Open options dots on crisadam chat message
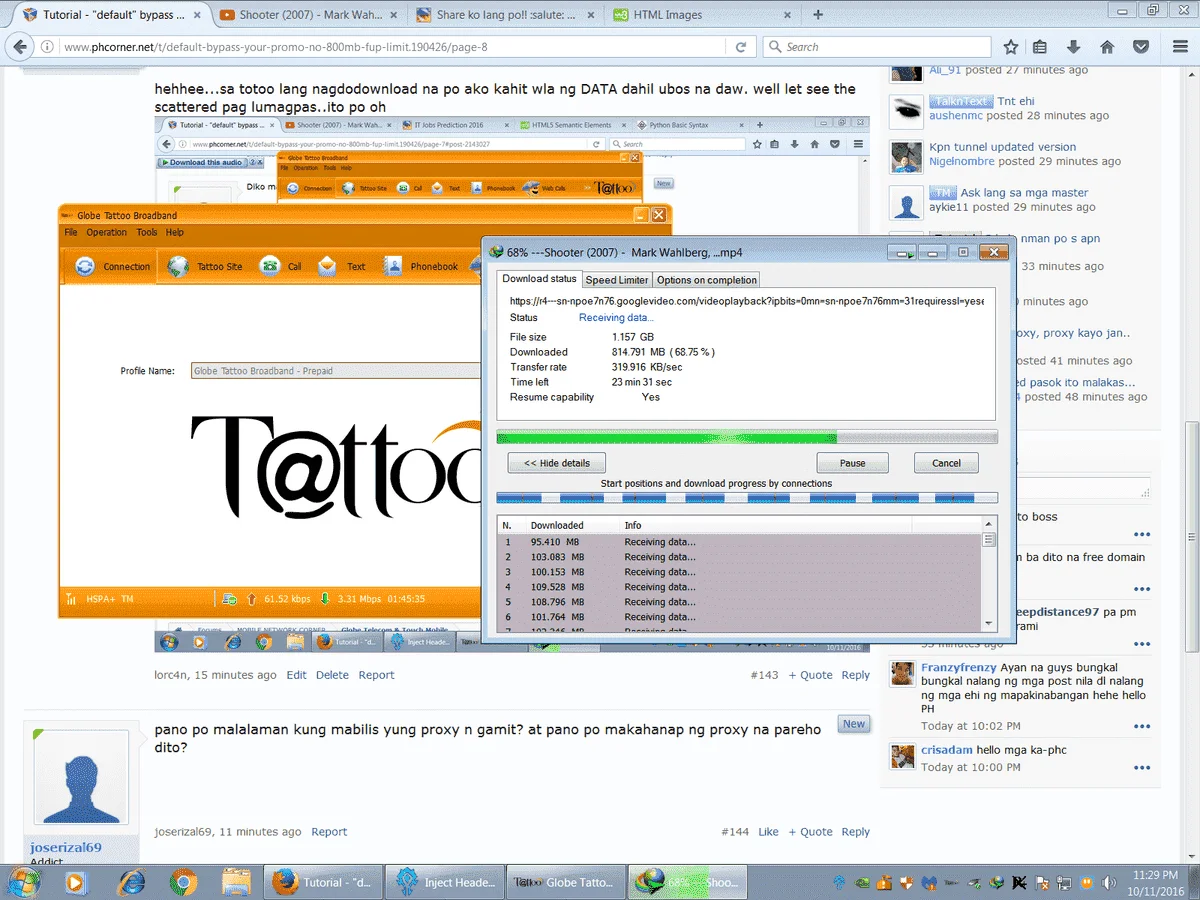The width and height of the screenshot is (1200, 900). pos(1142,768)
